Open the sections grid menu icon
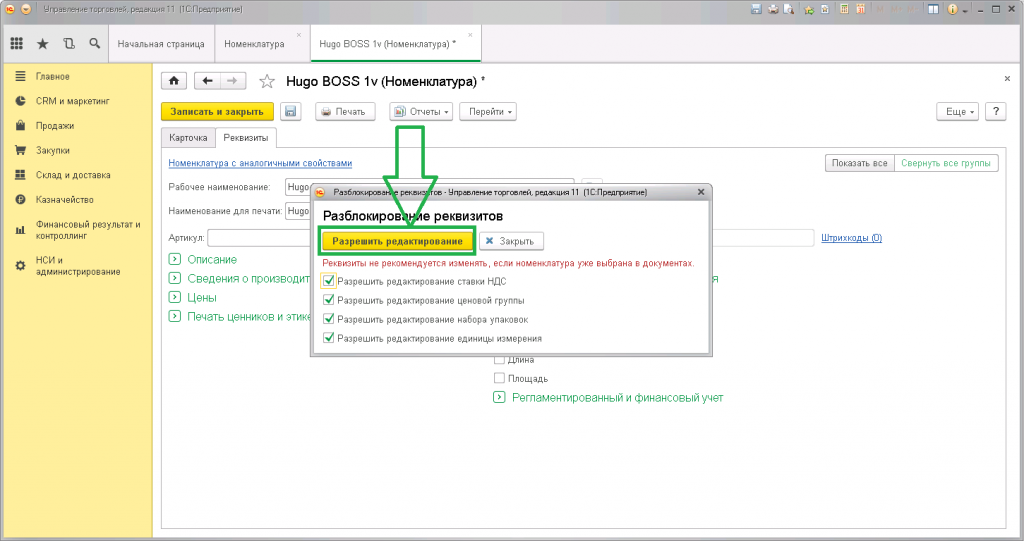Viewport: 1024px width, 541px height. click(x=17, y=44)
